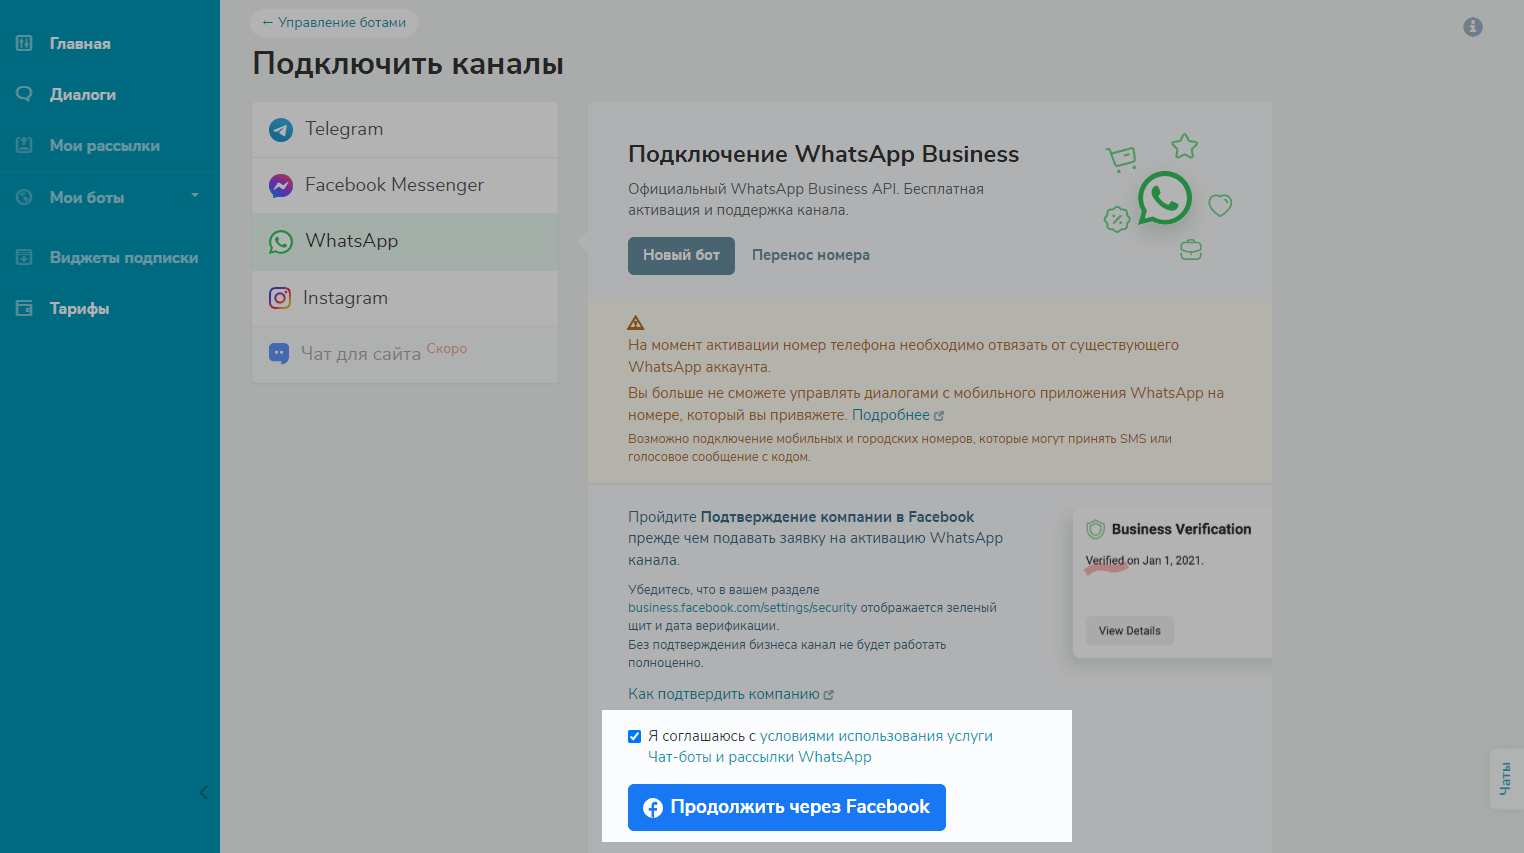Switch to Перенос номера tab
1524x853 pixels.
pos(811,255)
